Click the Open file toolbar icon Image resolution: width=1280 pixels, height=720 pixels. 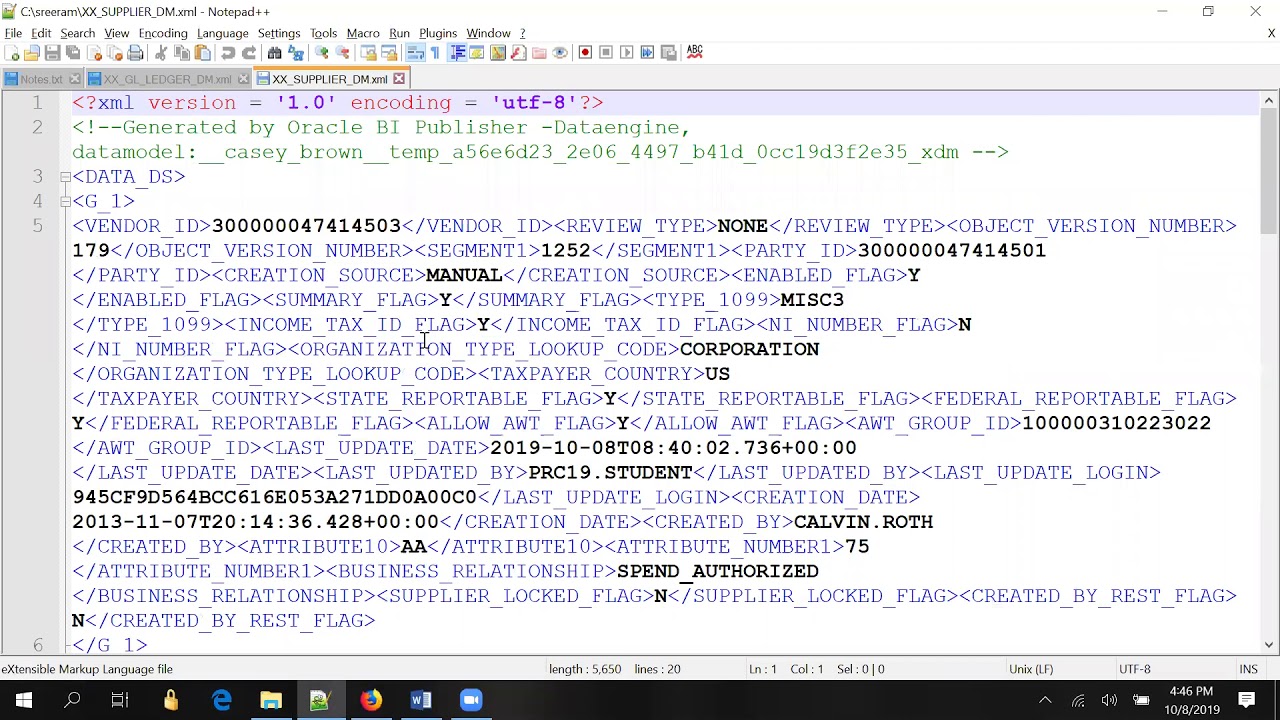click(31, 52)
